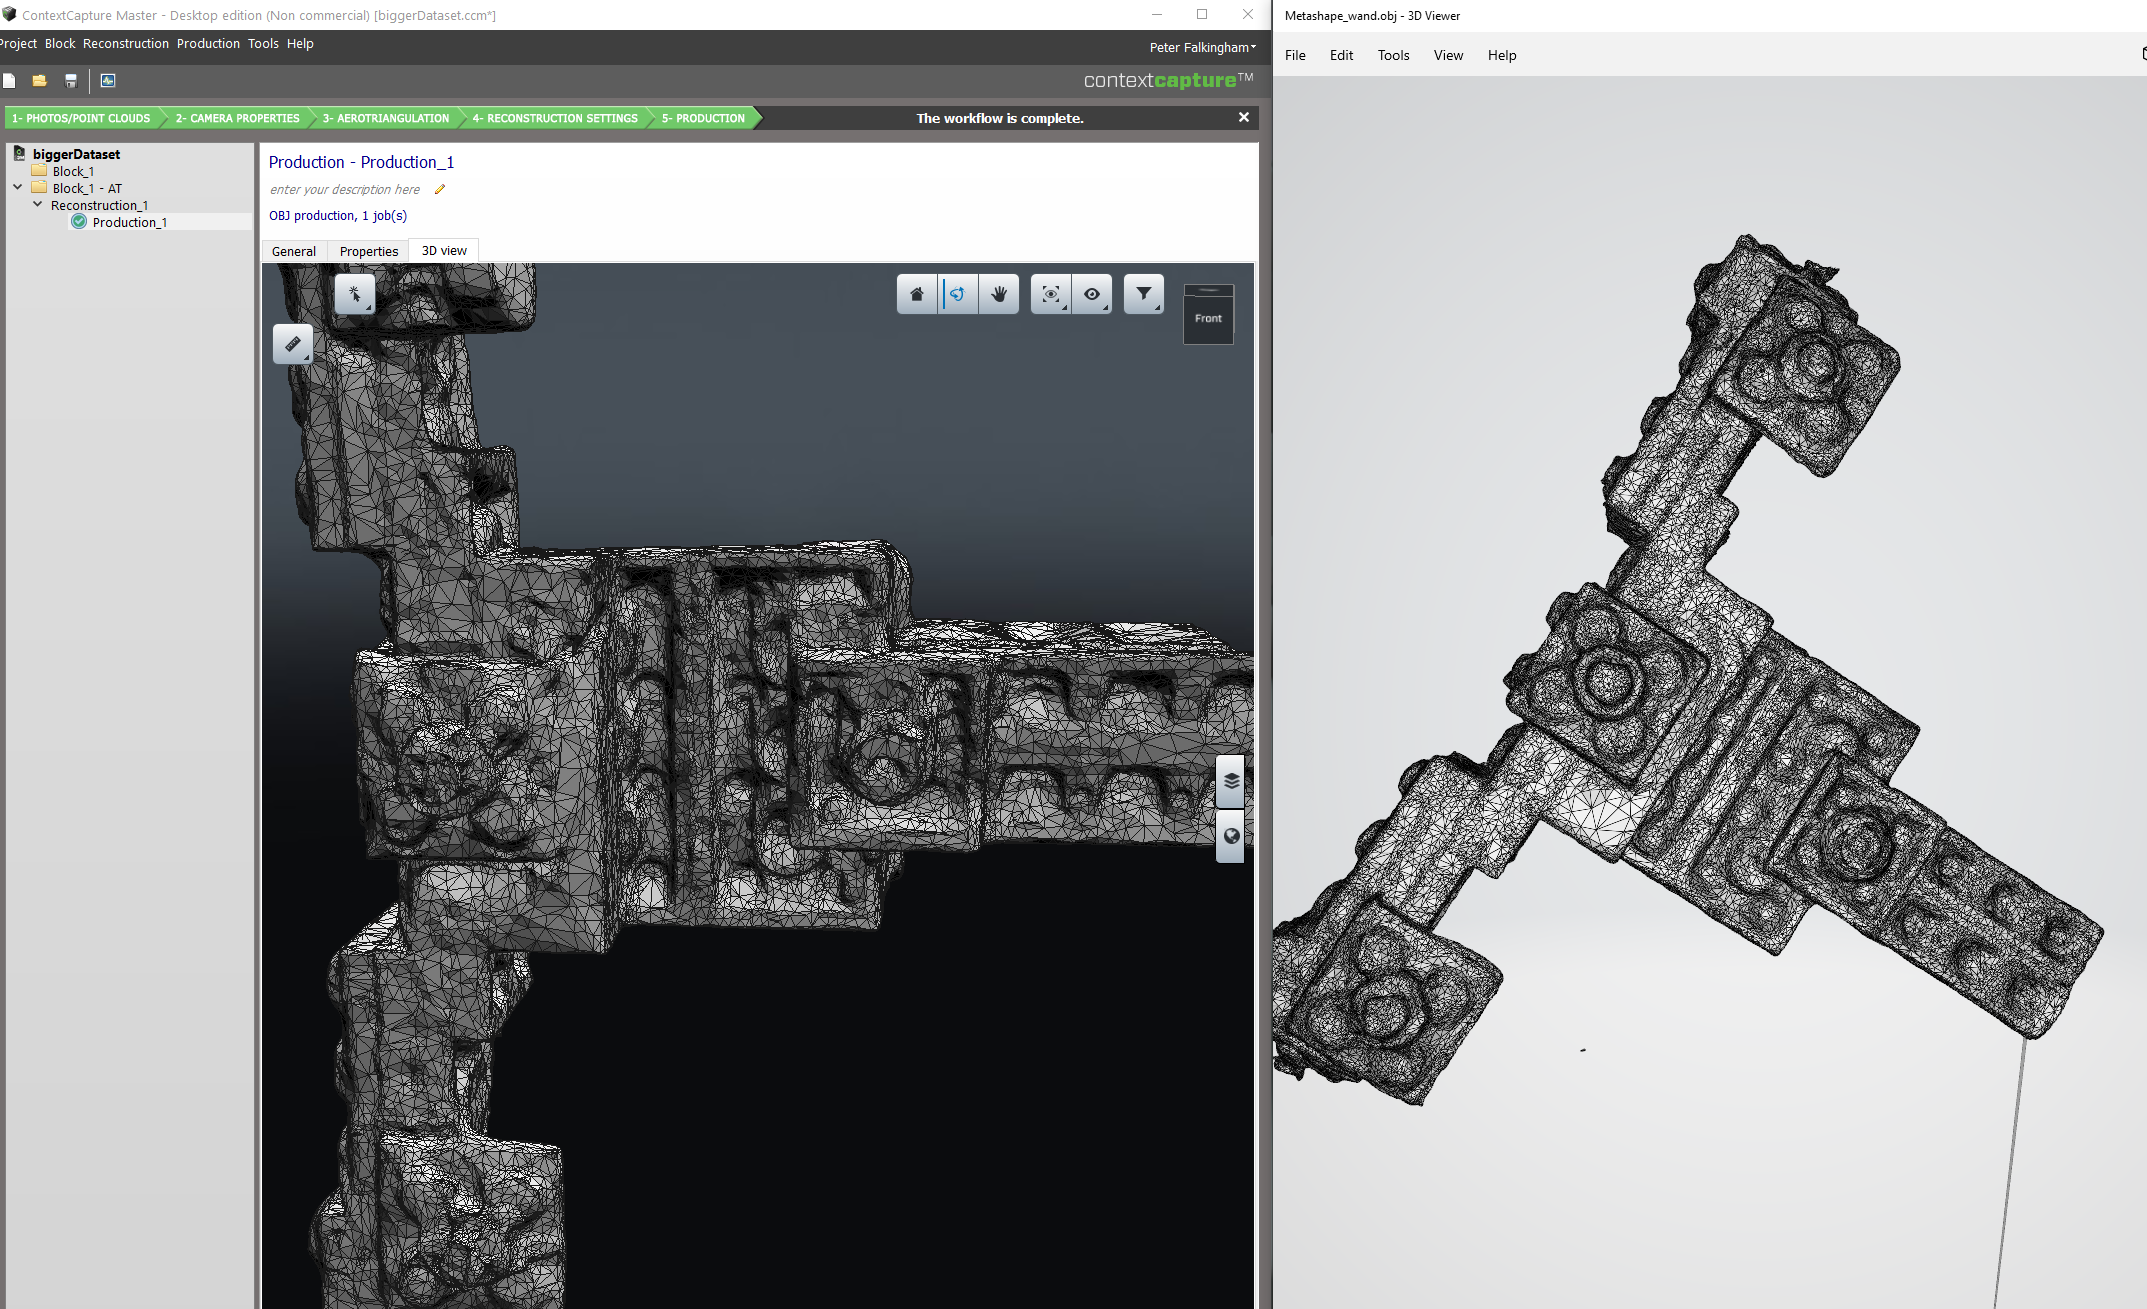Click the 3- Aerotriangulation workflow step
This screenshot has width=2147, height=1309.
(x=386, y=118)
